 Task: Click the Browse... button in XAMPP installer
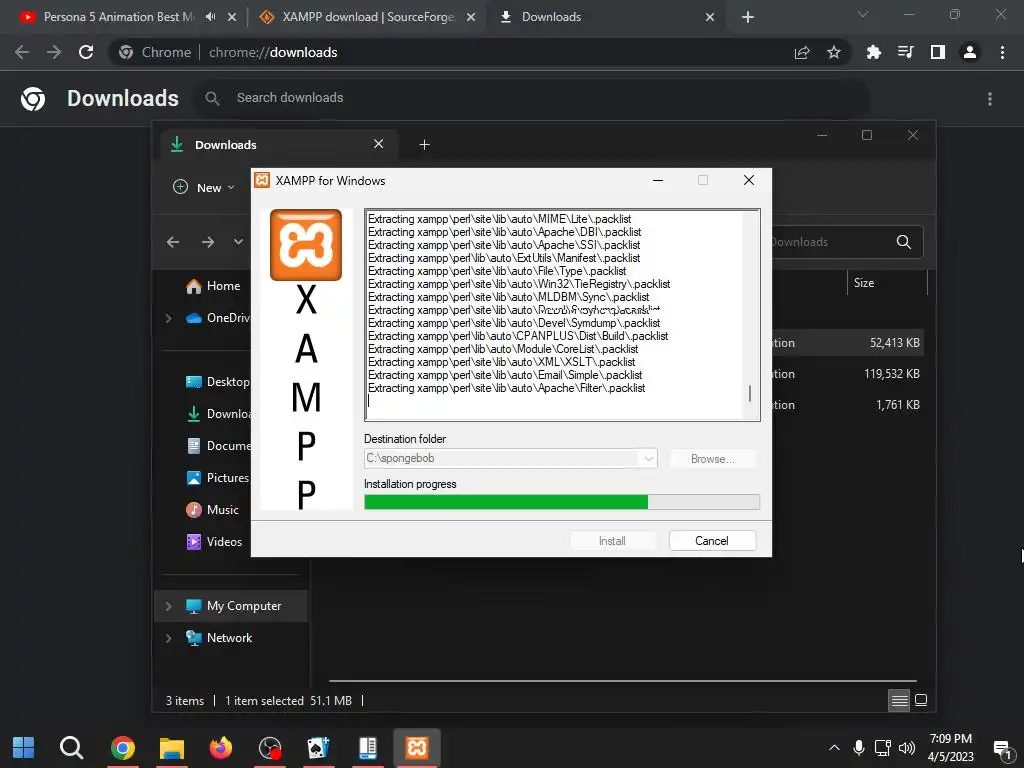point(712,459)
